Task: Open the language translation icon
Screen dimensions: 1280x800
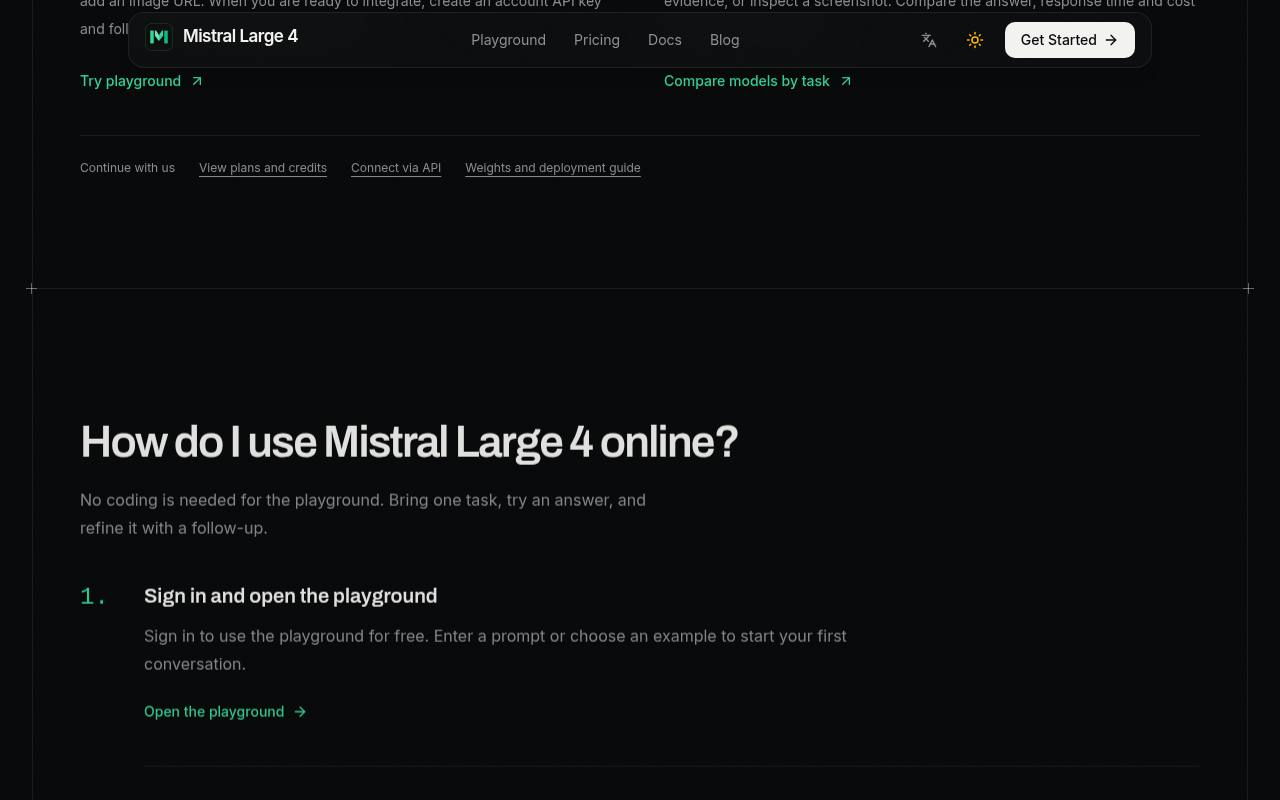Action: click(929, 40)
